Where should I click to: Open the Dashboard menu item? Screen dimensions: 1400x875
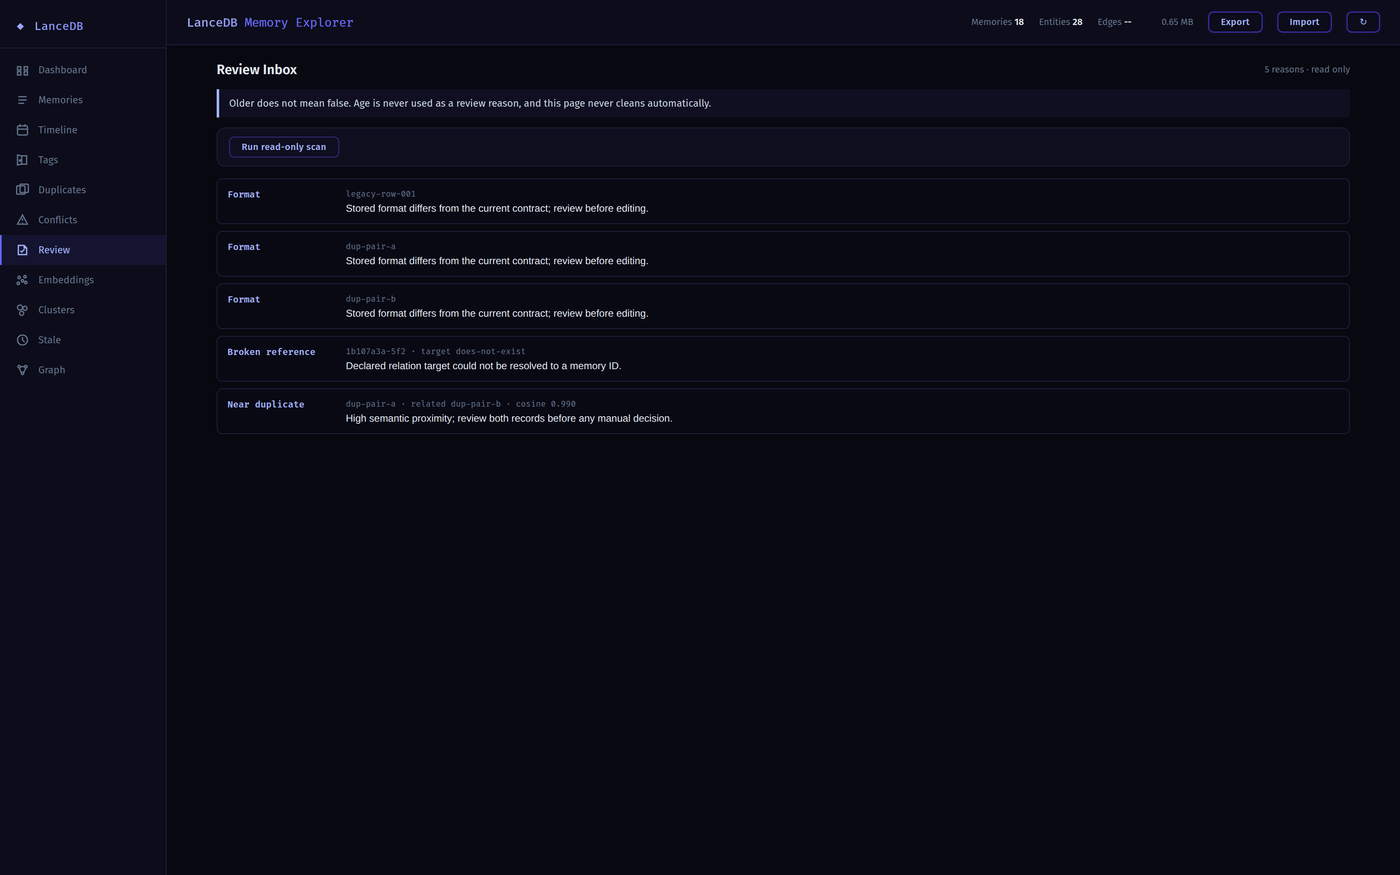point(83,70)
